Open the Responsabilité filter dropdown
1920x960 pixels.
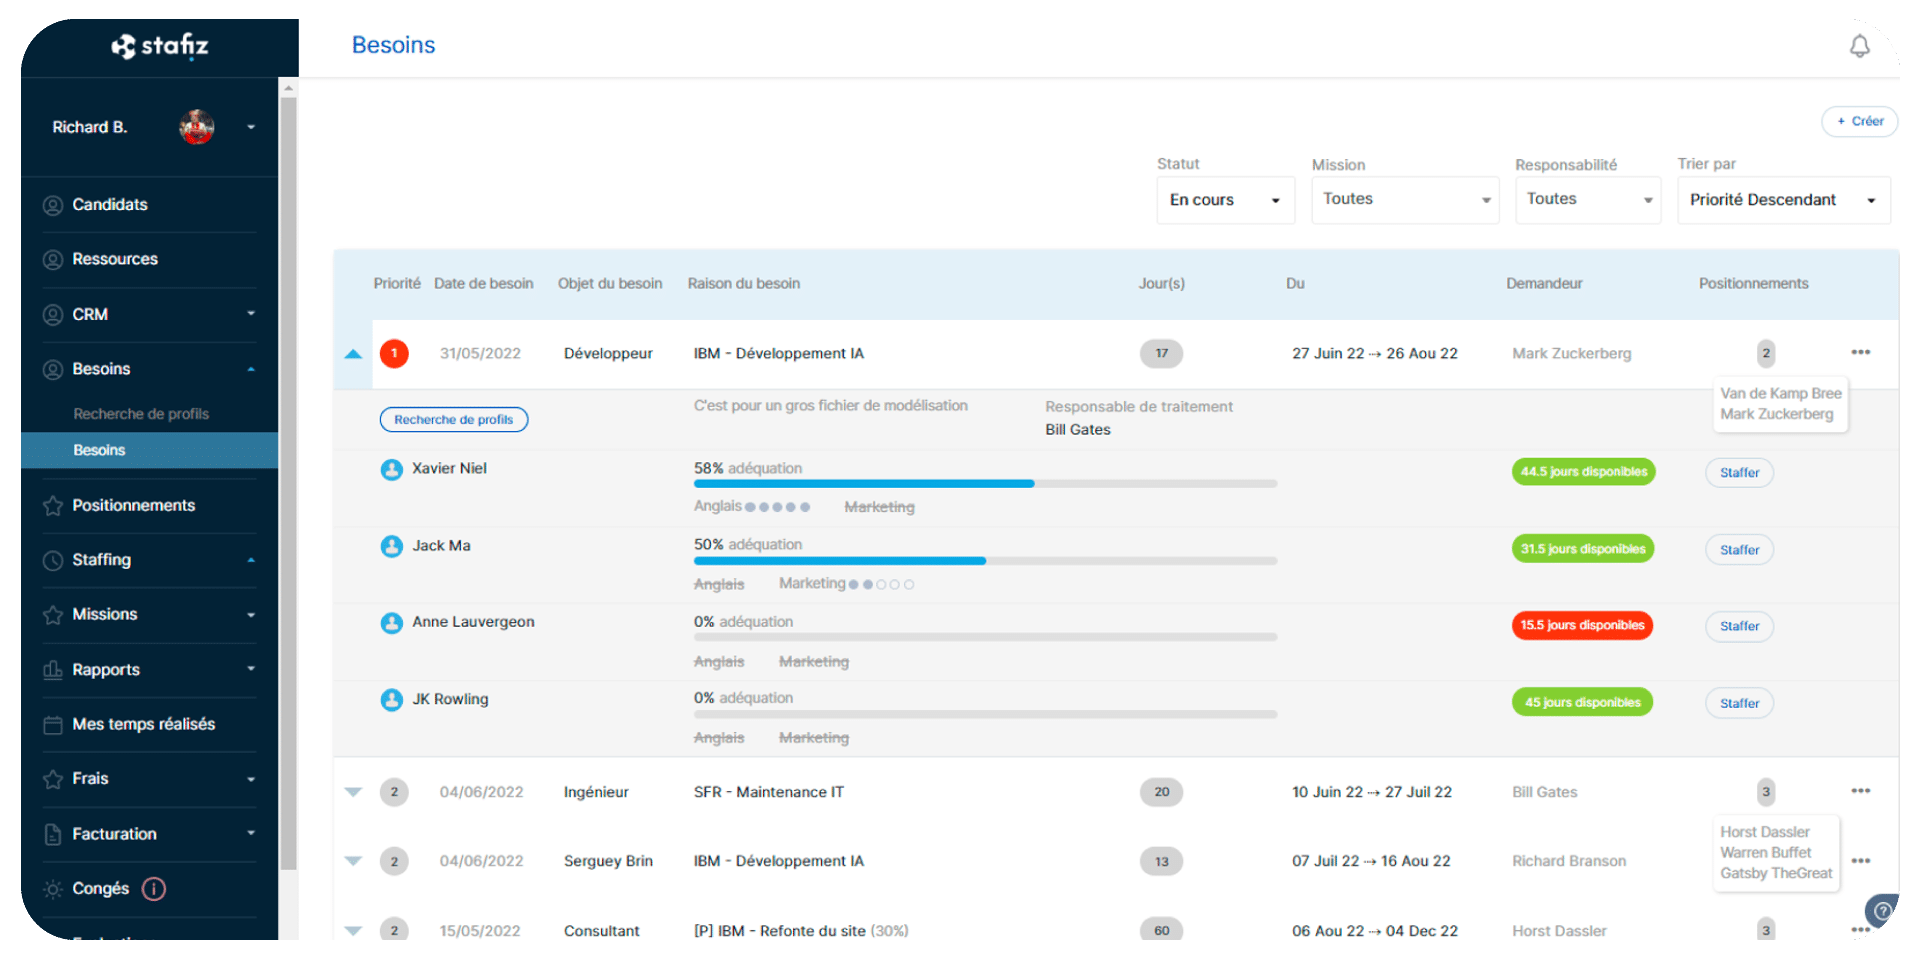tap(1588, 200)
